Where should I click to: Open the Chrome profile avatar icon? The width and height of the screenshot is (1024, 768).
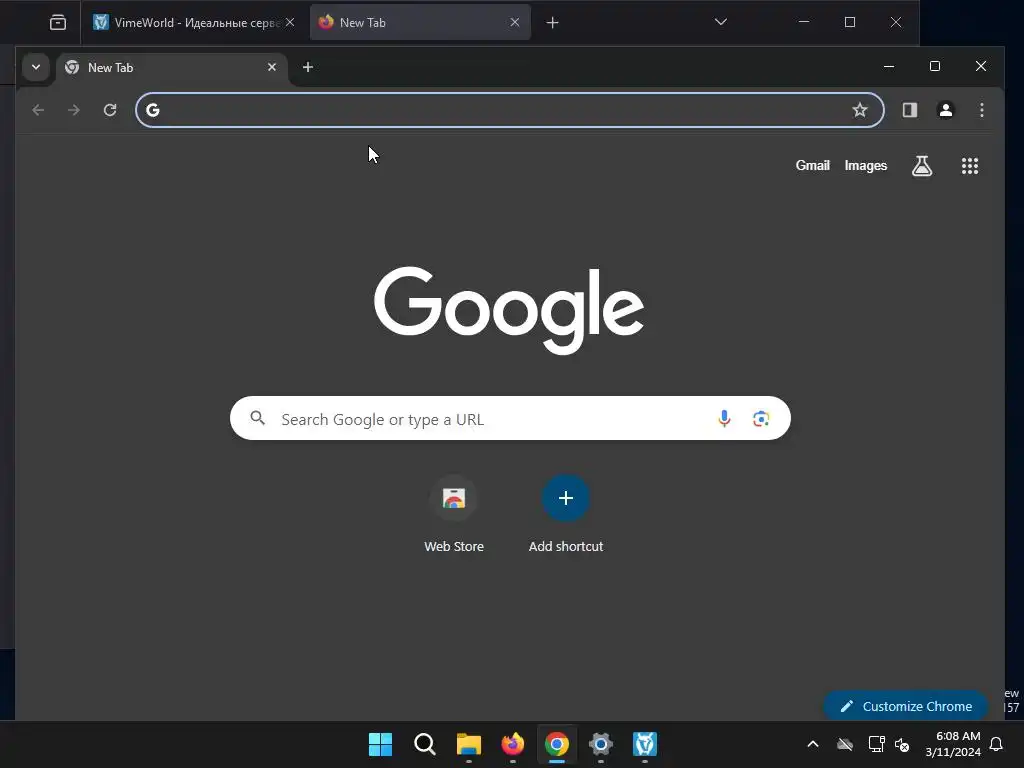coord(945,110)
